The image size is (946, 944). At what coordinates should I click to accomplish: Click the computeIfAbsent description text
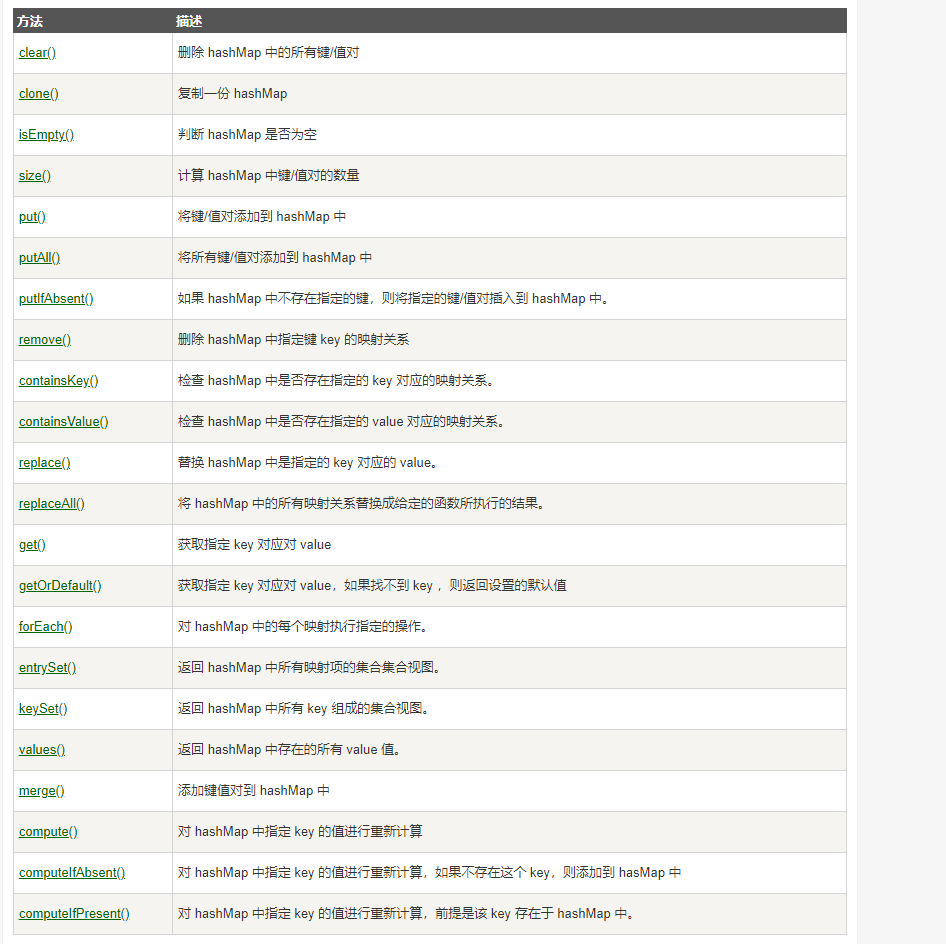click(430, 873)
